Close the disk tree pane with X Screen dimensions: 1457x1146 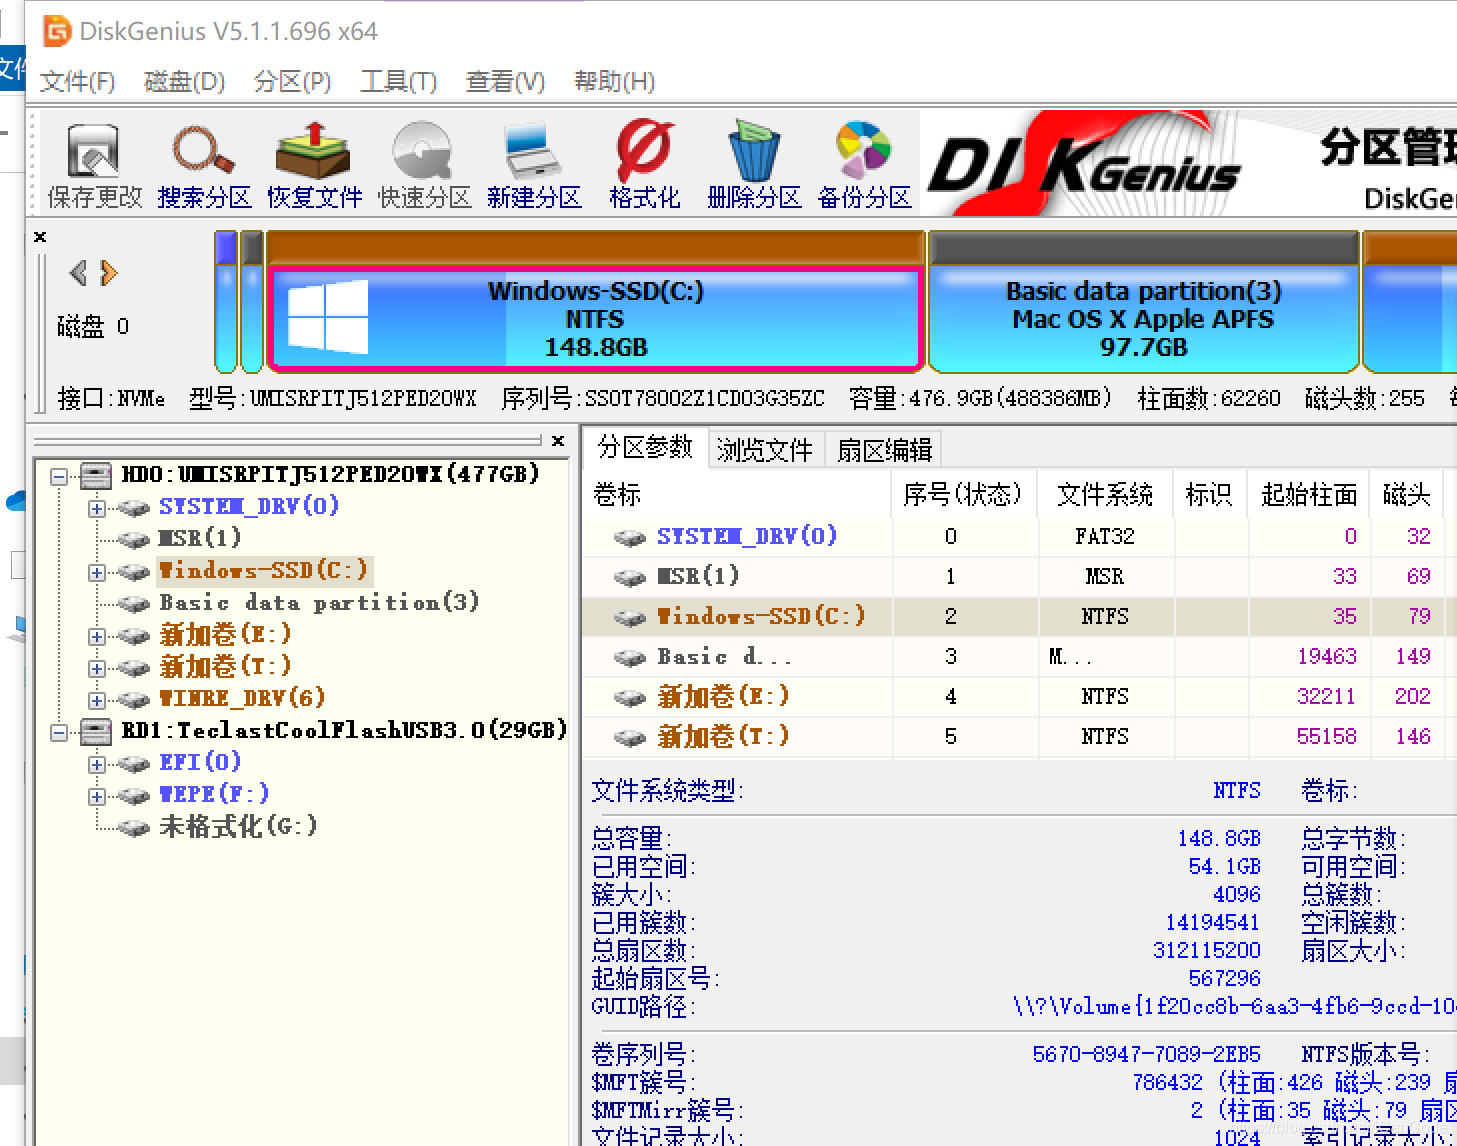(x=558, y=440)
